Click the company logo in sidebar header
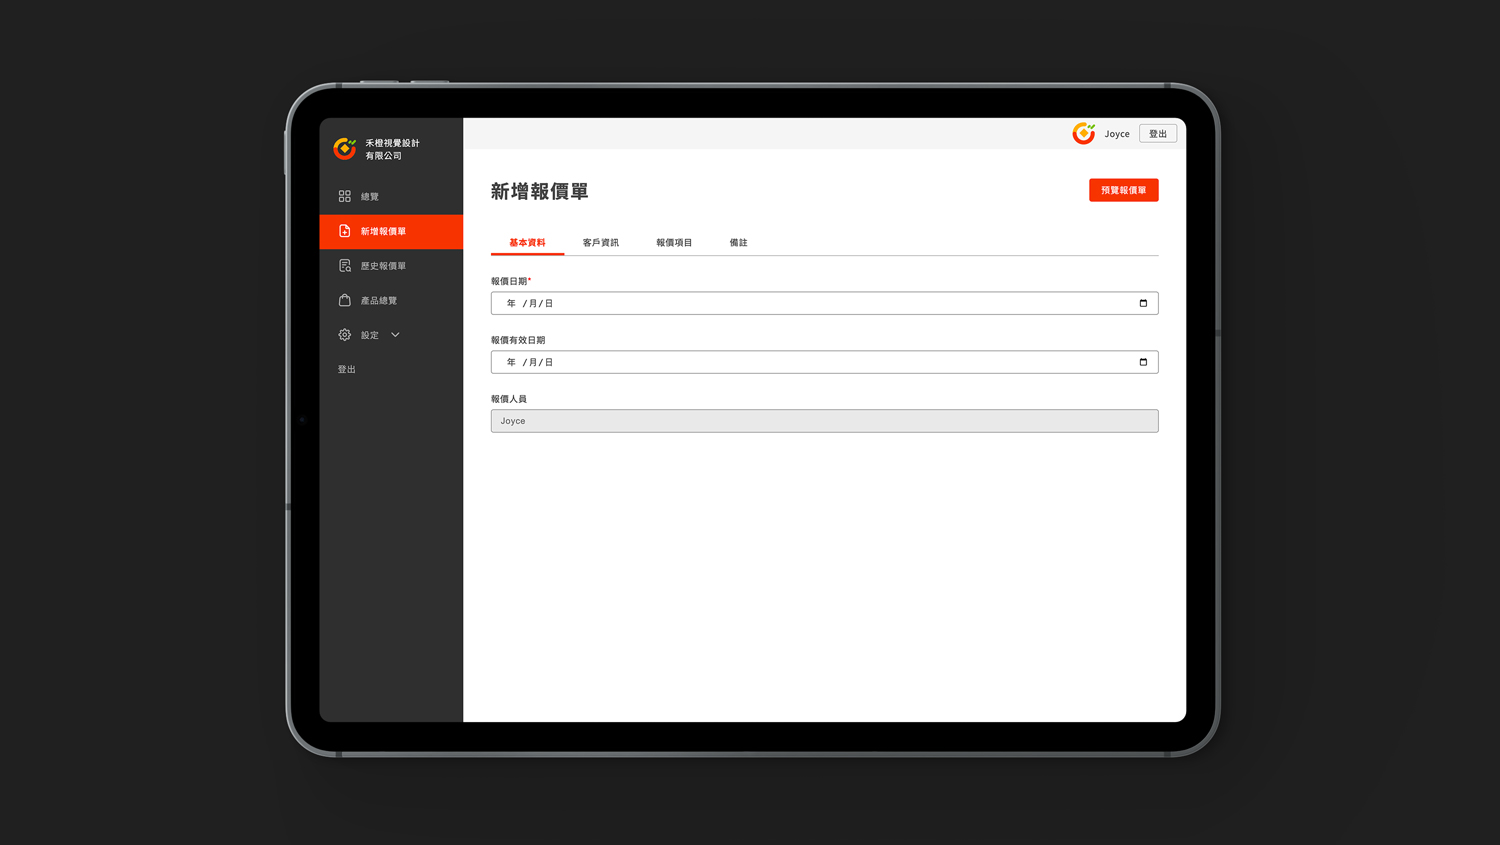Screen dimensions: 1500x845 pos(345,149)
